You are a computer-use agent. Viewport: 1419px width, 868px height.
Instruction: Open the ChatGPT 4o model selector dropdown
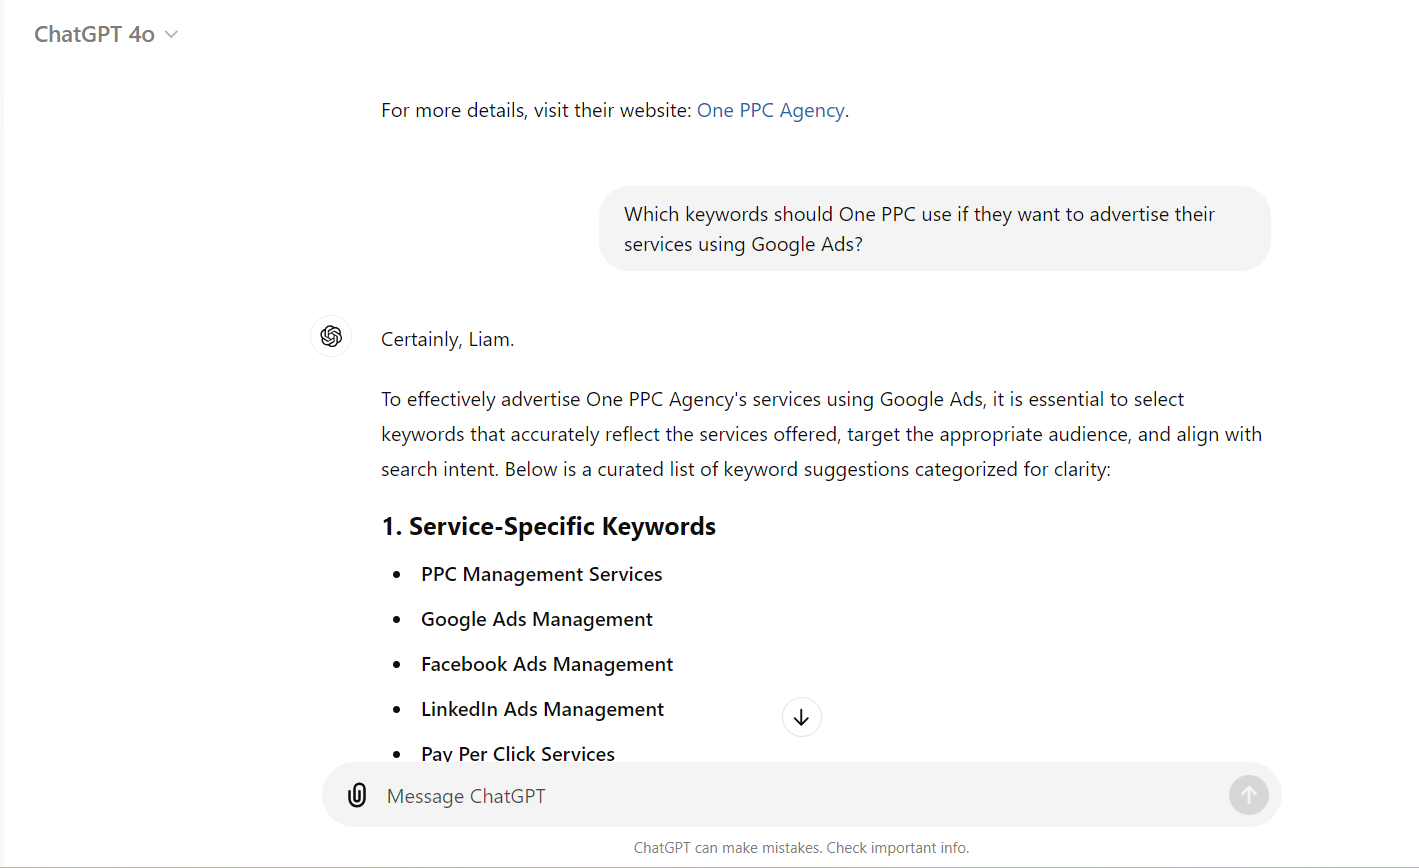(106, 34)
